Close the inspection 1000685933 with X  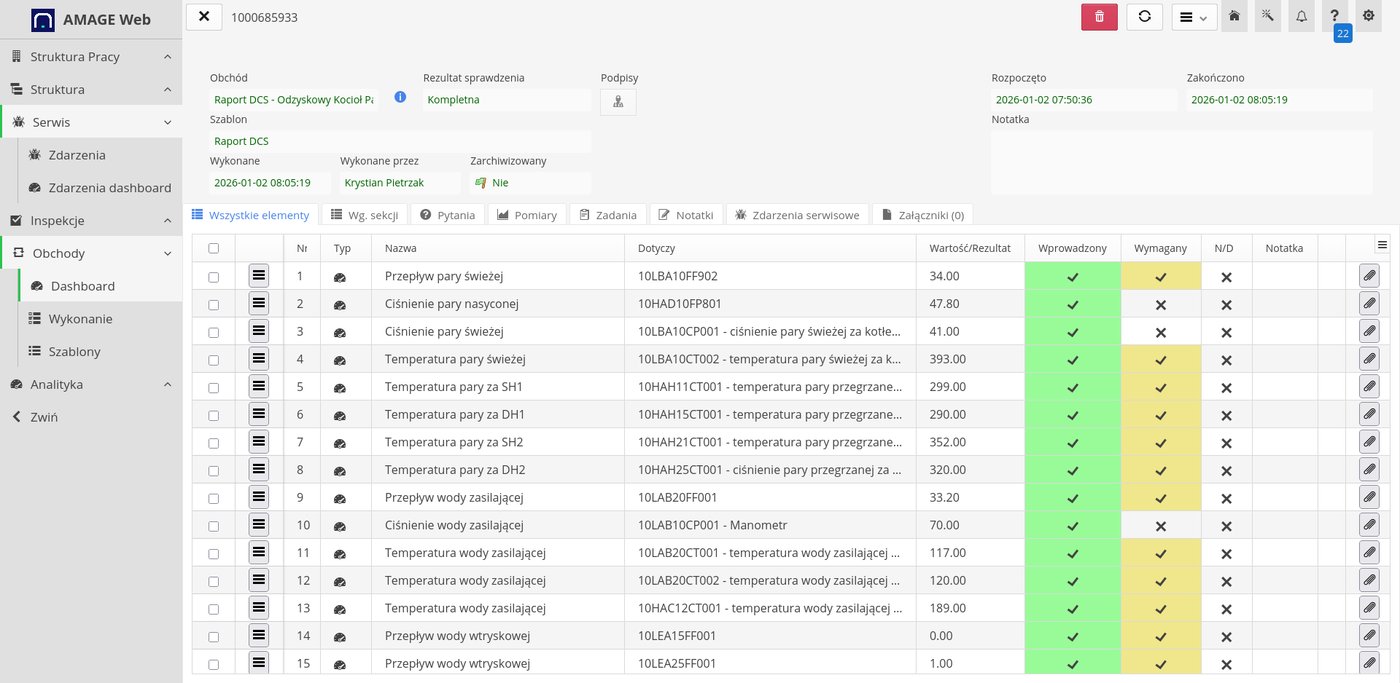[204, 17]
